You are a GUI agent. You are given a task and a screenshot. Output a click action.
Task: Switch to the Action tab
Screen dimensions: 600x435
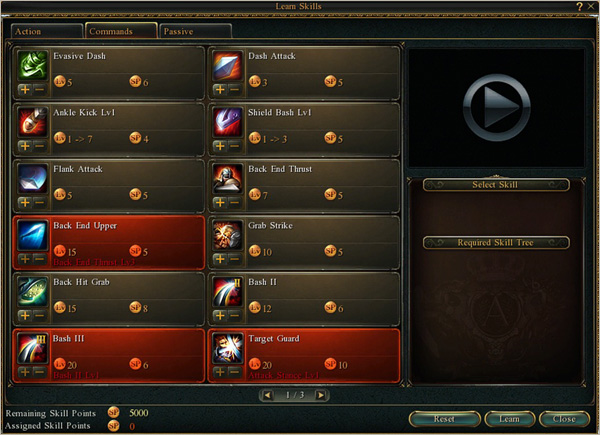(47, 31)
